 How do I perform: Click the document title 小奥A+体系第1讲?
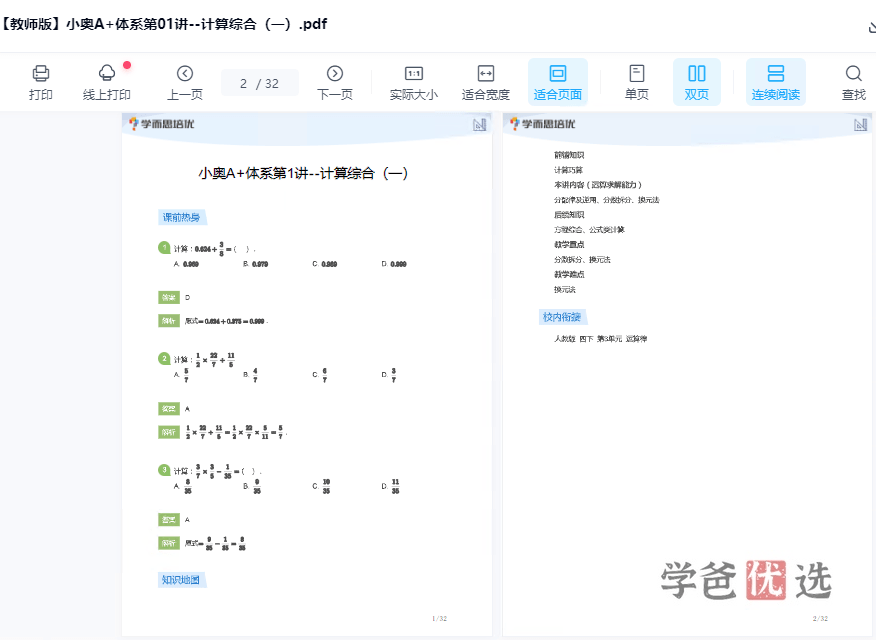point(303,173)
